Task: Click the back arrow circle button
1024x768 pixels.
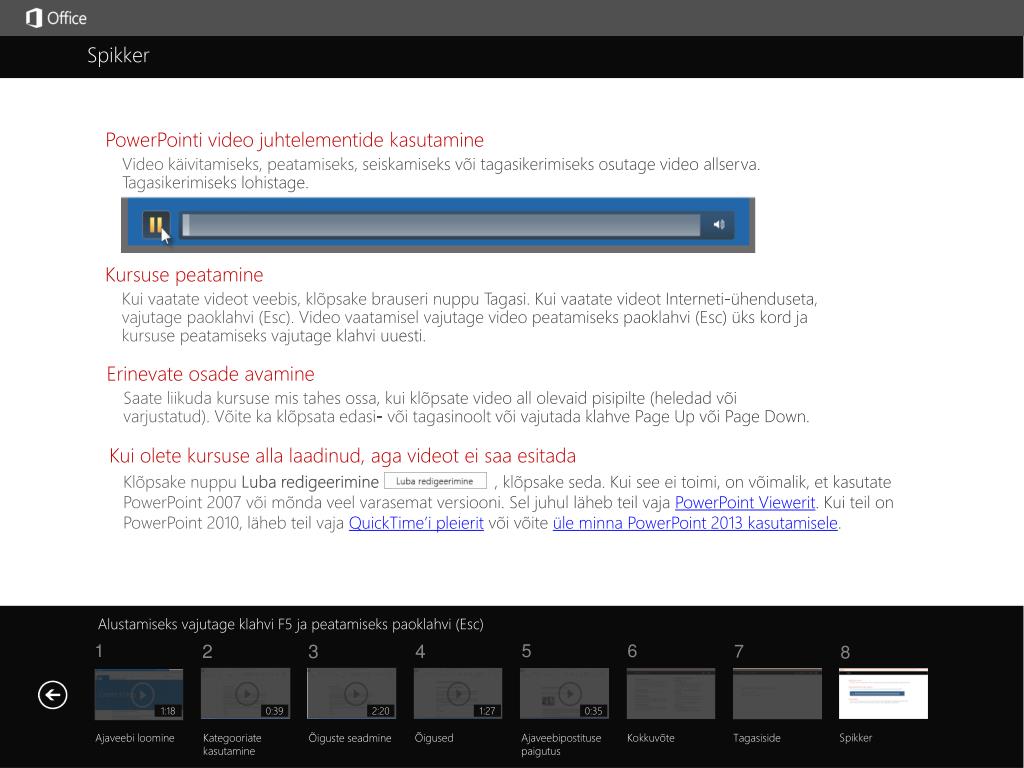Action: [52, 694]
